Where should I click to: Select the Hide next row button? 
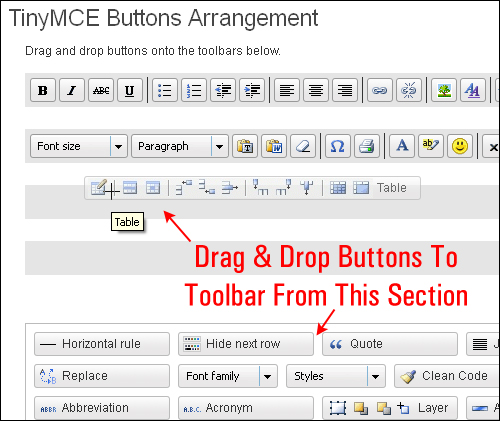pyautogui.click(x=246, y=344)
